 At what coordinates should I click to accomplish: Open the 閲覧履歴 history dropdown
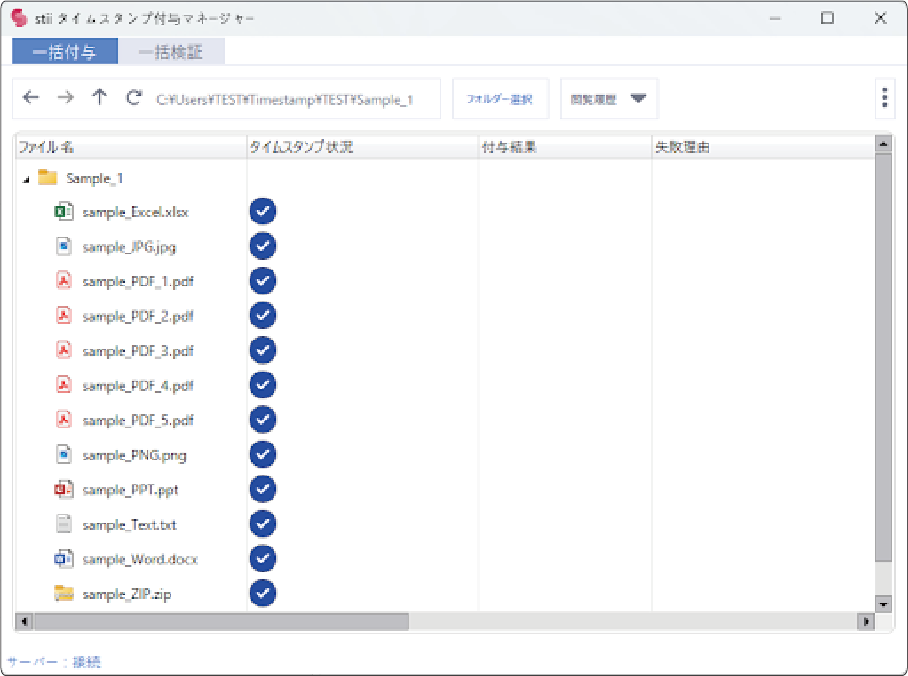click(x=609, y=99)
